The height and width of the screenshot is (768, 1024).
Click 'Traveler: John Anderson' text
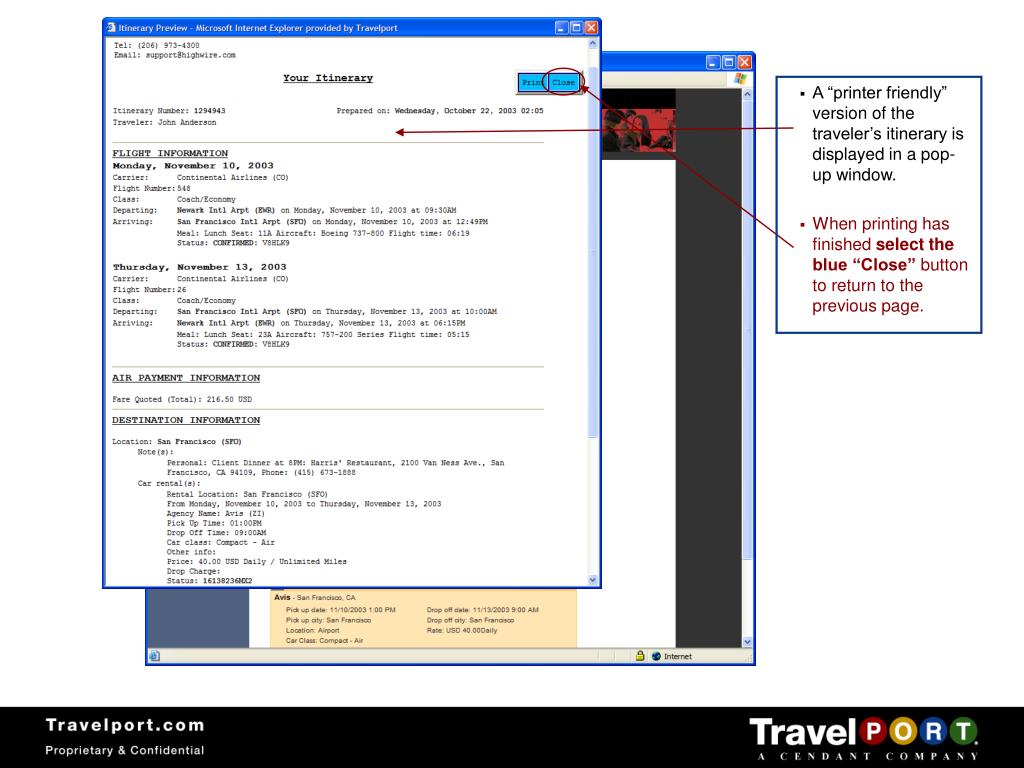[165, 122]
